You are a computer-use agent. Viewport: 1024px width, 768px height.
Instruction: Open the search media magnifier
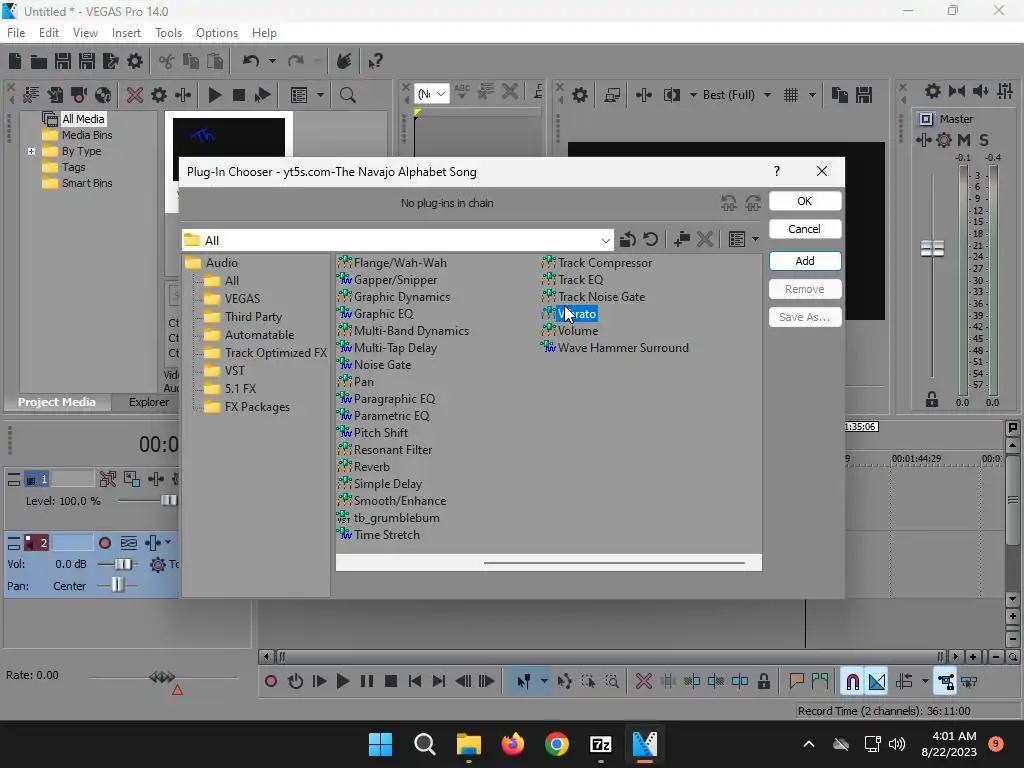tap(347, 95)
